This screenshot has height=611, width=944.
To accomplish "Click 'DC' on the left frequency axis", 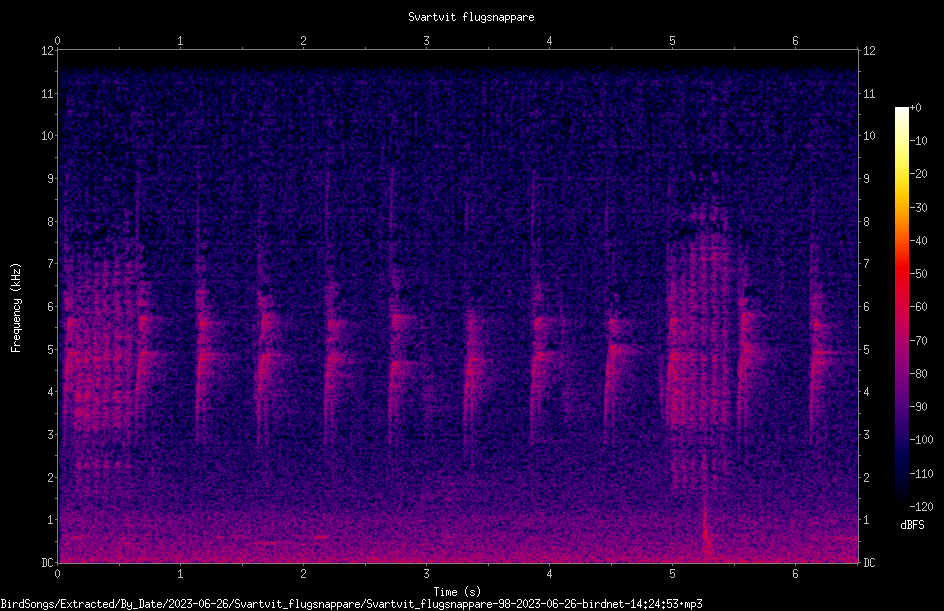I will click(x=47, y=563).
